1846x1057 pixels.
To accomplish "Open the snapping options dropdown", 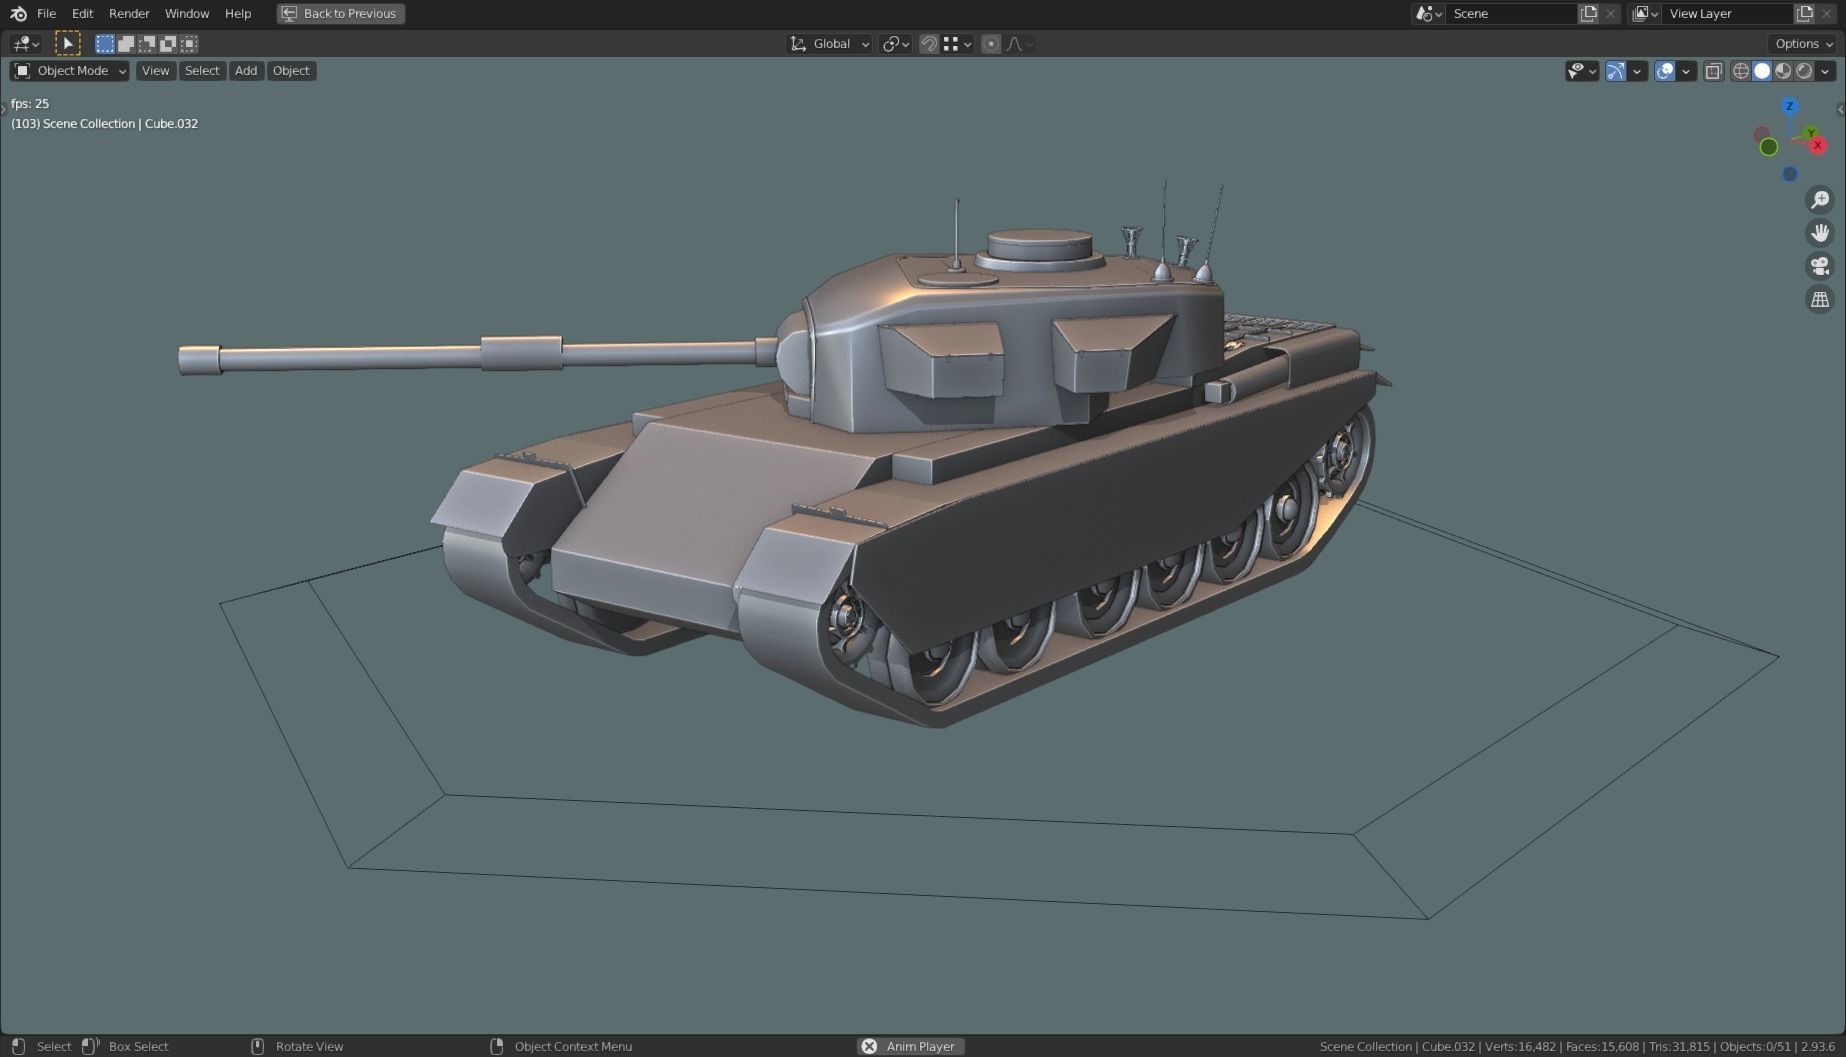I will [x=958, y=44].
